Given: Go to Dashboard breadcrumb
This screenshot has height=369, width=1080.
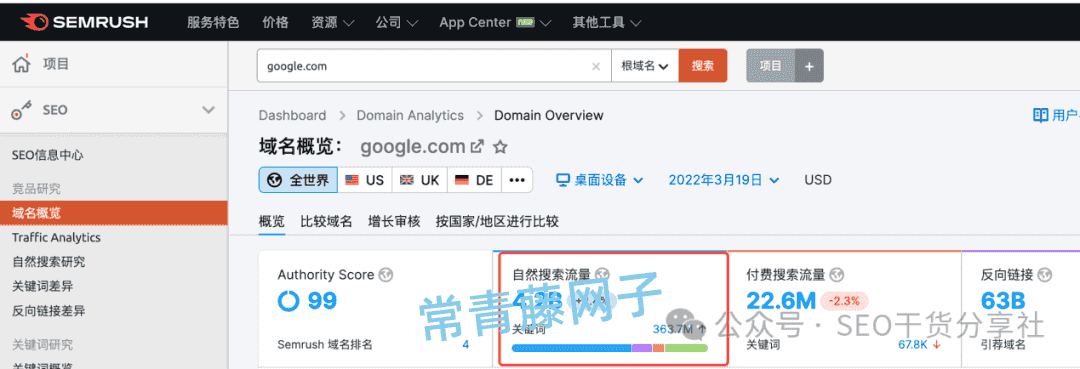Looking at the screenshot, I should (292, 116).
